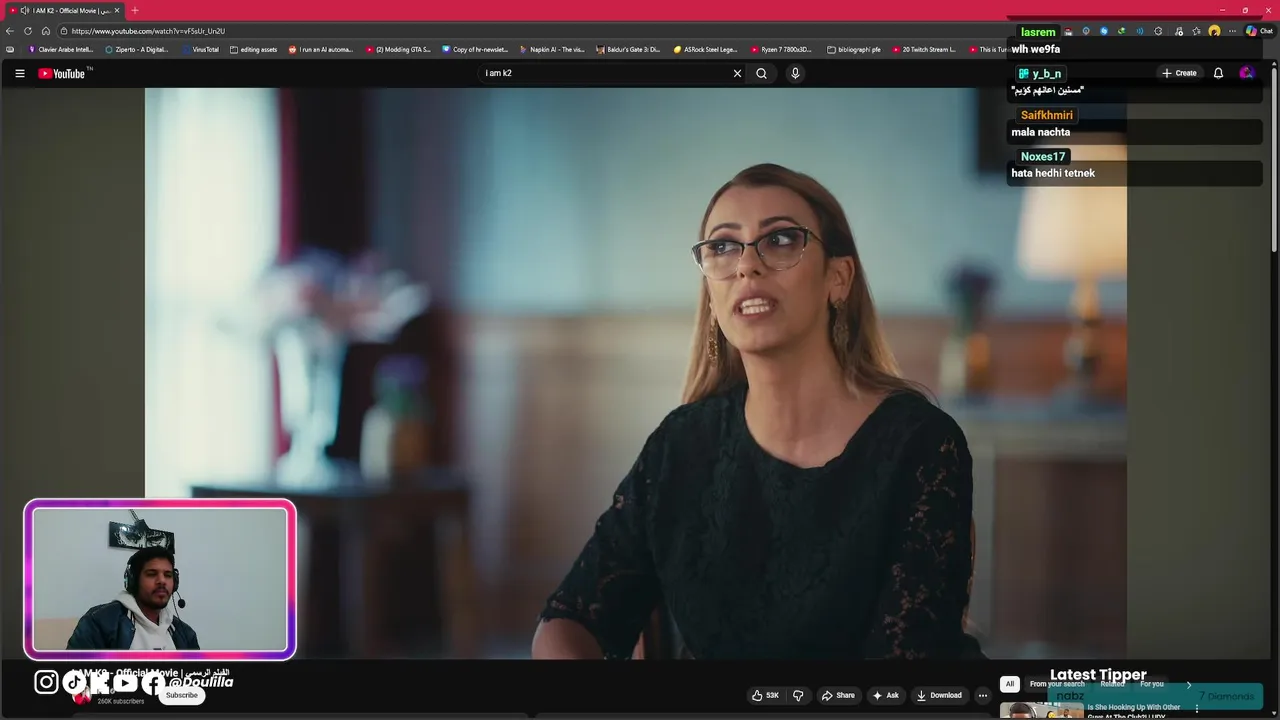Start voice search with the microphone icon
Screen dimensions: 1280x720
(795, 73)
